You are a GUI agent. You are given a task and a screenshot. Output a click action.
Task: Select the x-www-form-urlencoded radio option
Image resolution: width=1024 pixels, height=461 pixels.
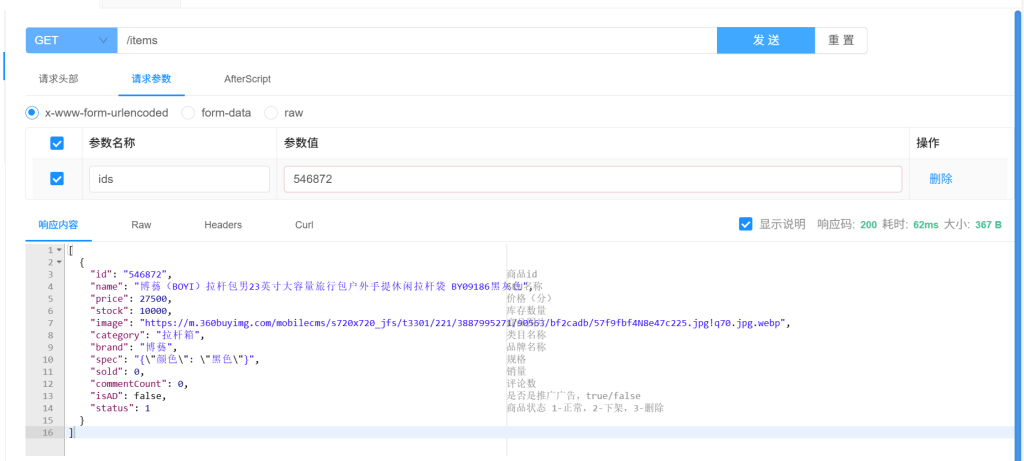(x=32, y=113)
